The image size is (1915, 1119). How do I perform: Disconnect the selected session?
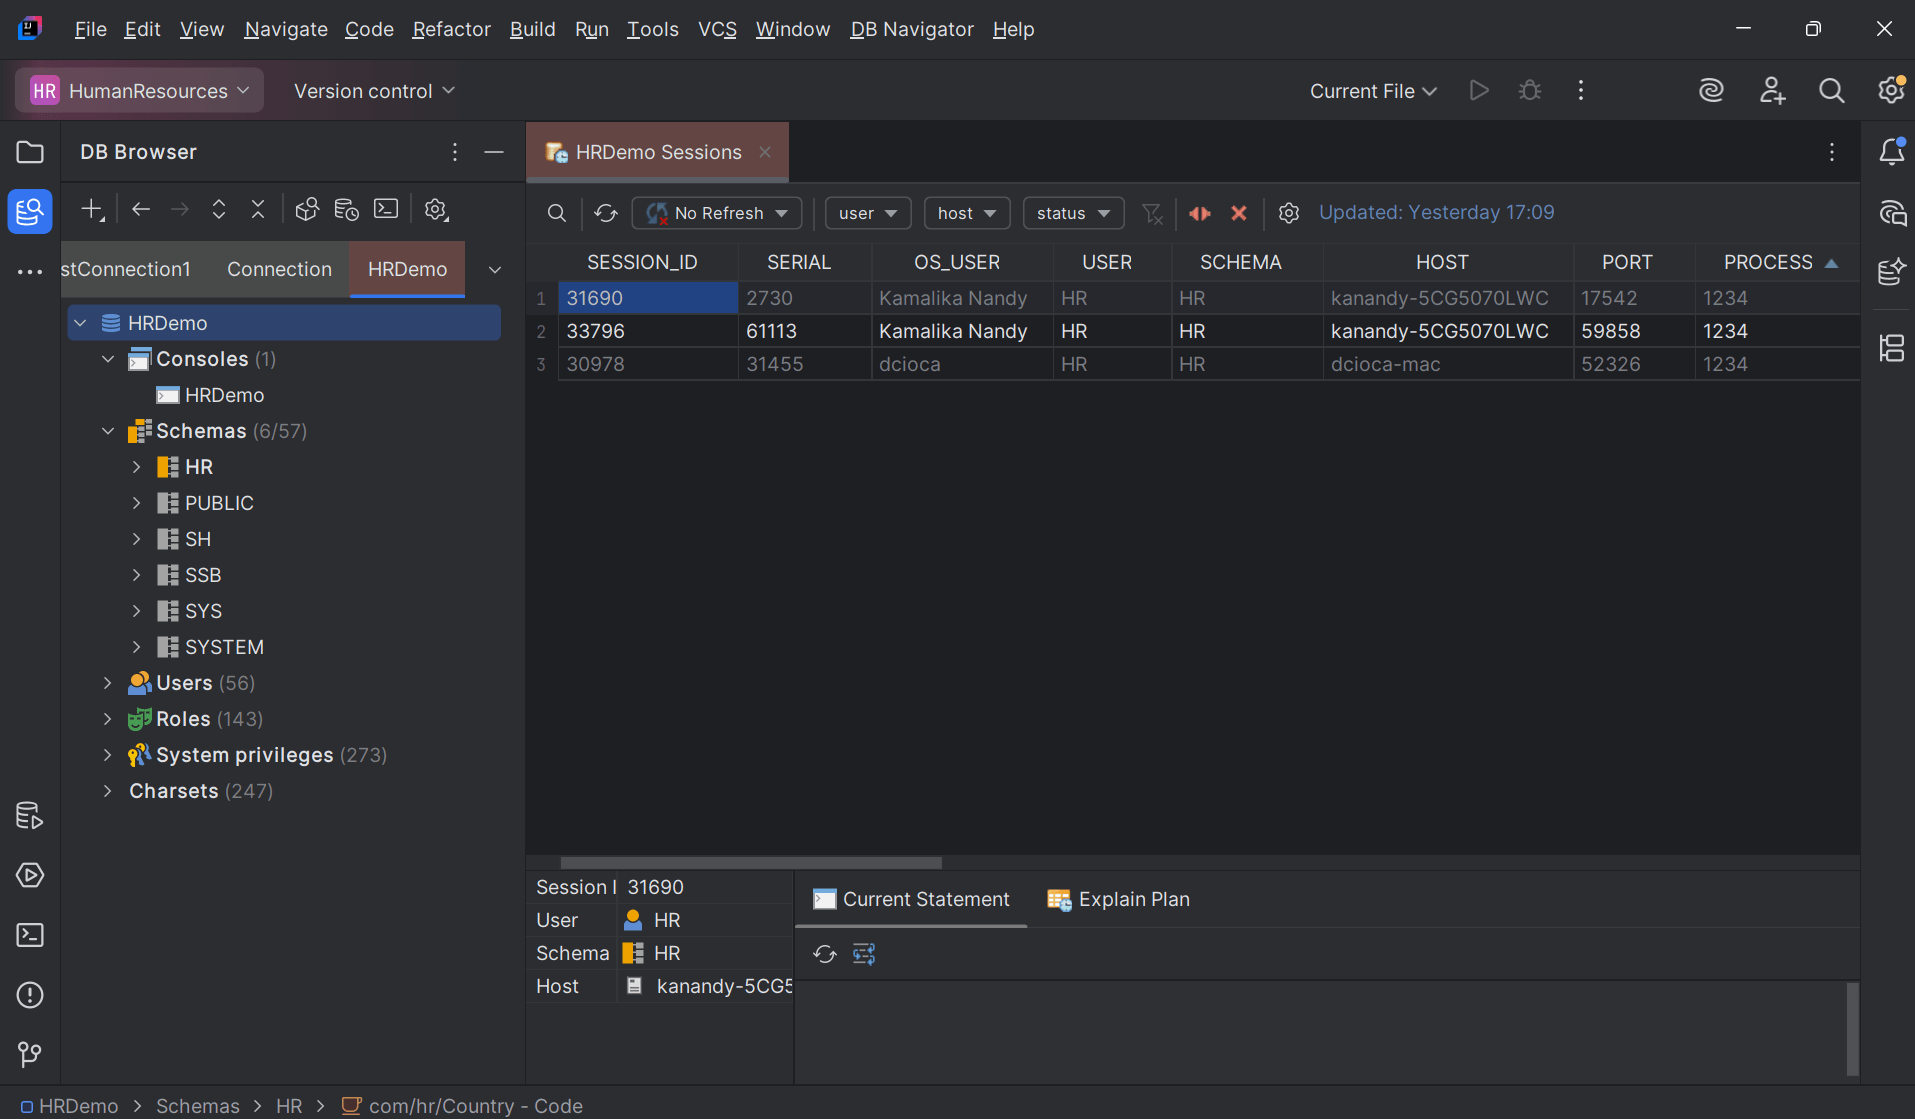point(1199,213)
